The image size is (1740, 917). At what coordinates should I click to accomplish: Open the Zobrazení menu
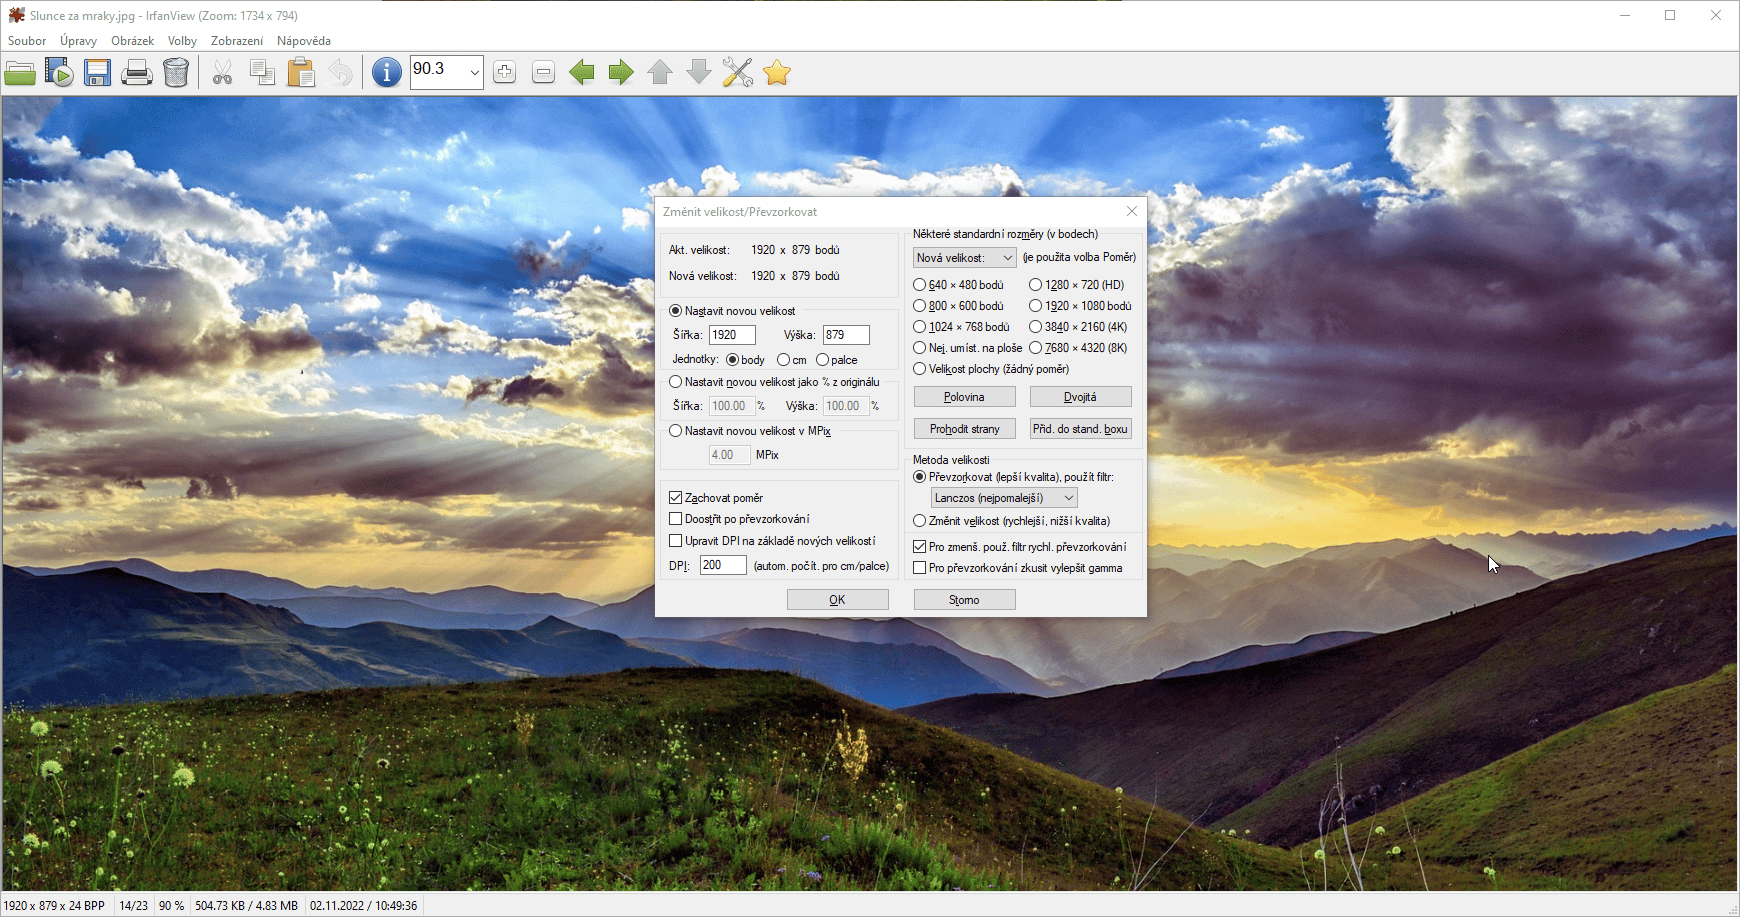(x=237, y=41)
